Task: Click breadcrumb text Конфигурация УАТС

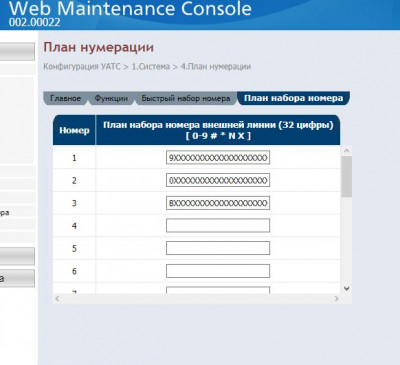Action: [82, 66]
